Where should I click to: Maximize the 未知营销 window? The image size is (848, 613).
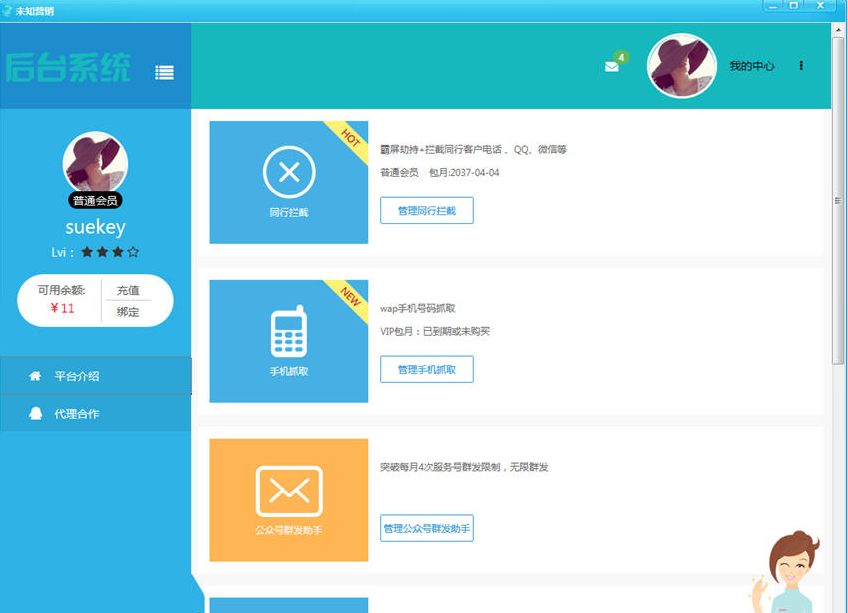(x=793, y=6)
